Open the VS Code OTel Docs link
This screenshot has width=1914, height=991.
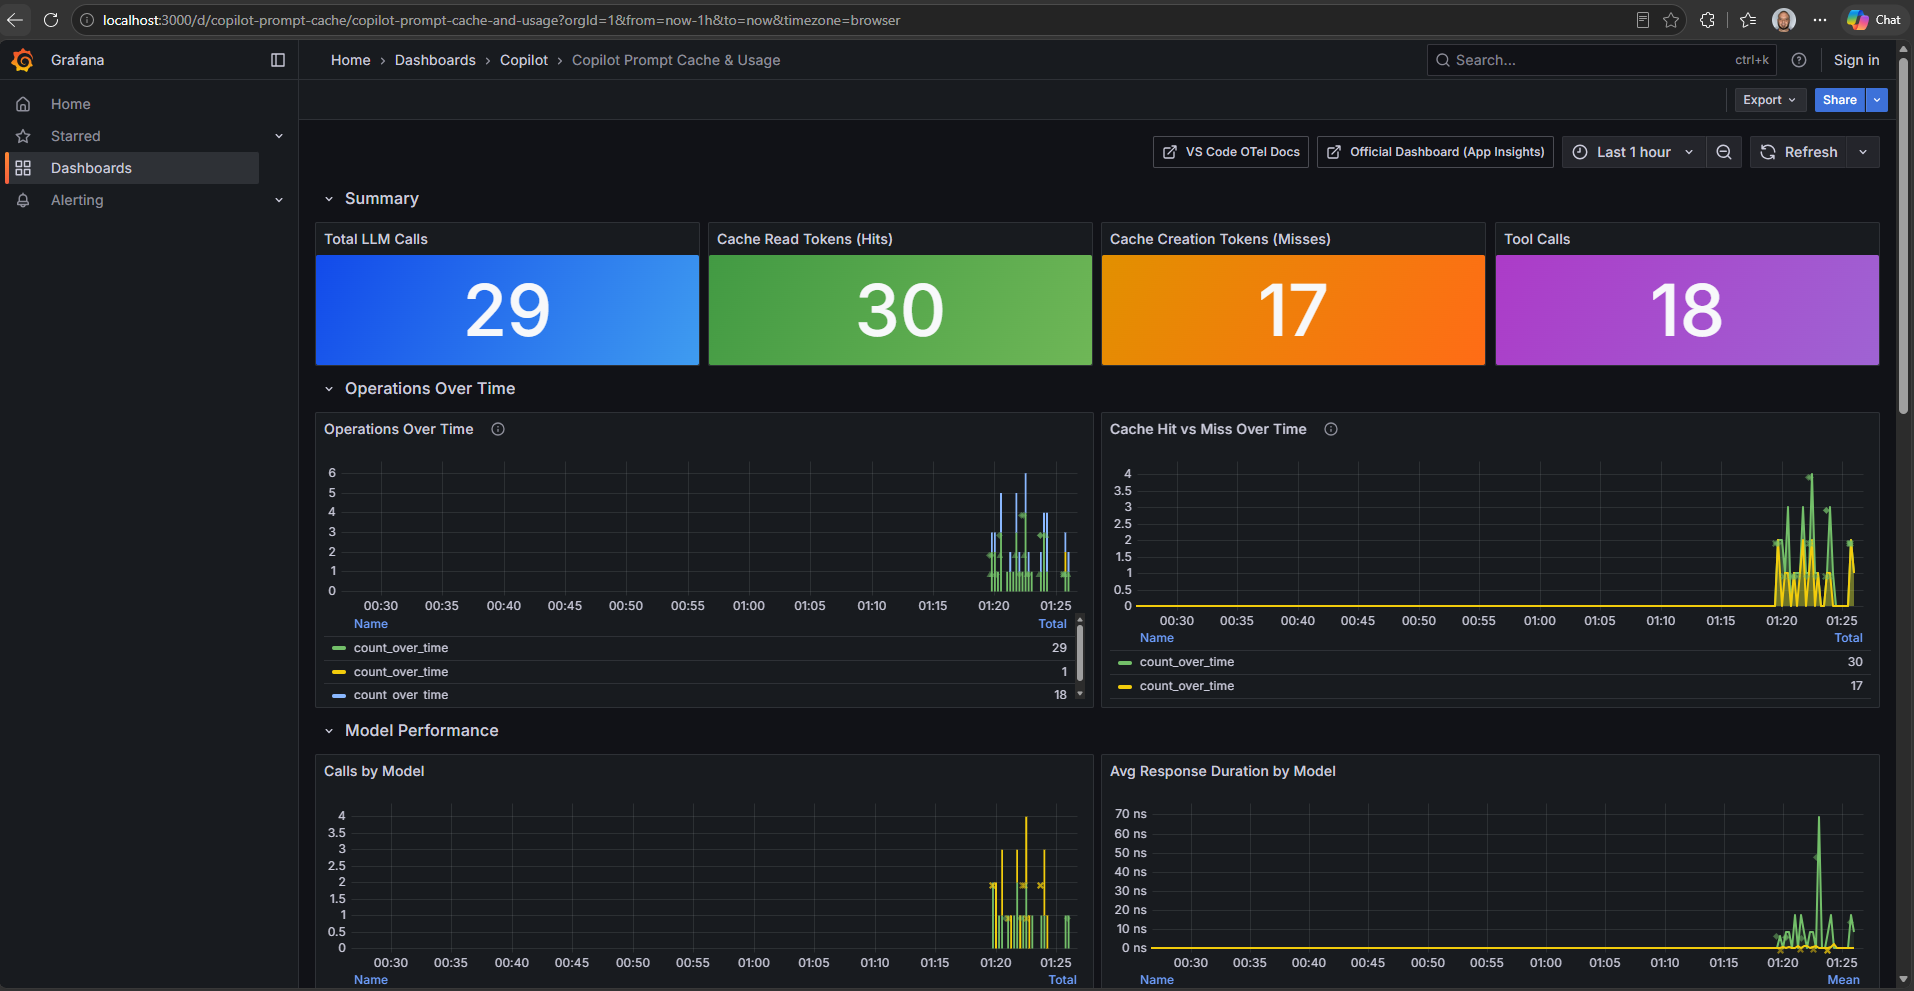pyautogui.click(x=1231, y=152)
